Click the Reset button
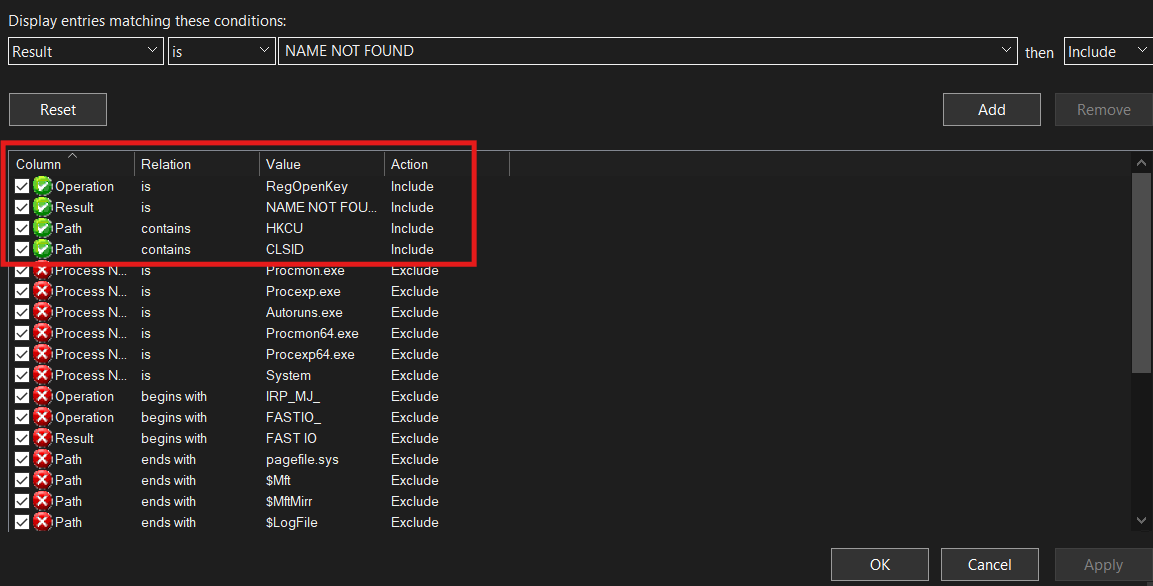Viewport: 1153px width, 586px height. [58, 110]
